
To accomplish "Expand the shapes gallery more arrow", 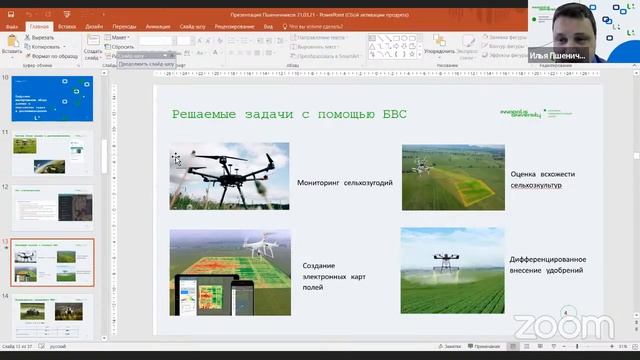I will pos(420,55).
